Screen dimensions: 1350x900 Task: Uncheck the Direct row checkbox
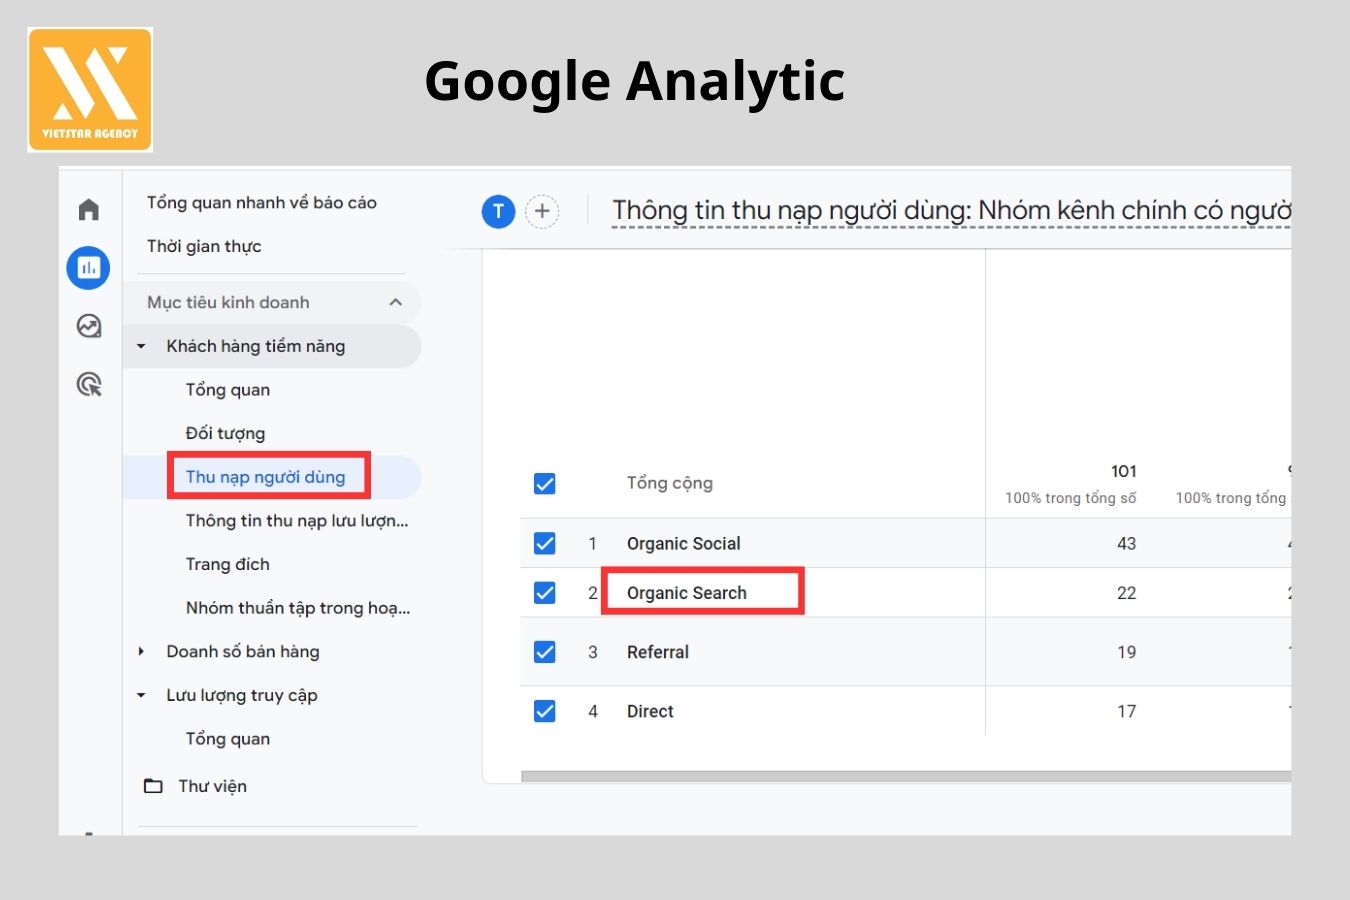click(545, 711)
